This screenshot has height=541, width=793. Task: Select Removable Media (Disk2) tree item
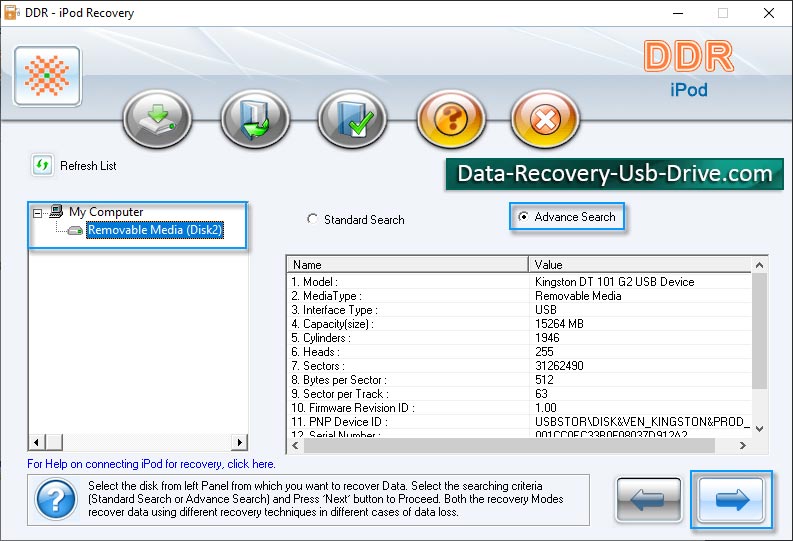(x=155, y=230)
